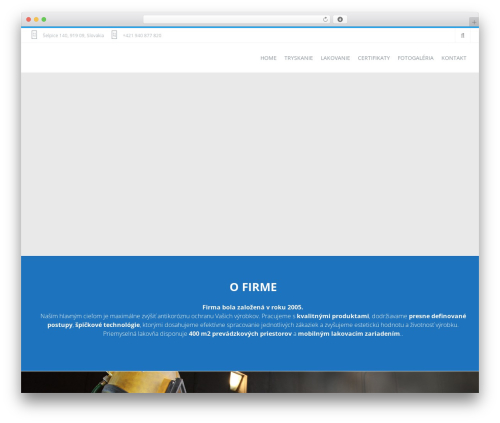Screen dimensions: 500x423
Task: Click 'špičkové technológie' bold text
Action: click(107, 325)
